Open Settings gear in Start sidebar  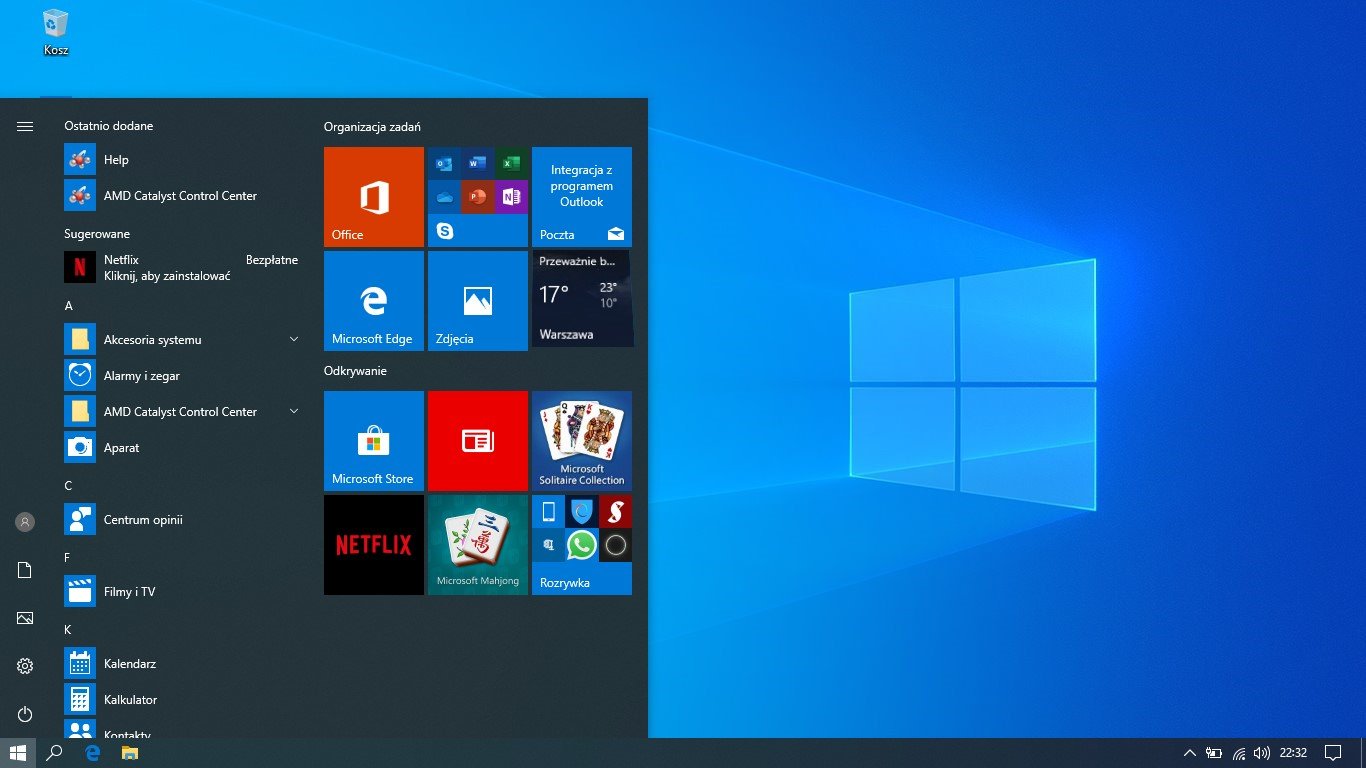click(25, 666)
